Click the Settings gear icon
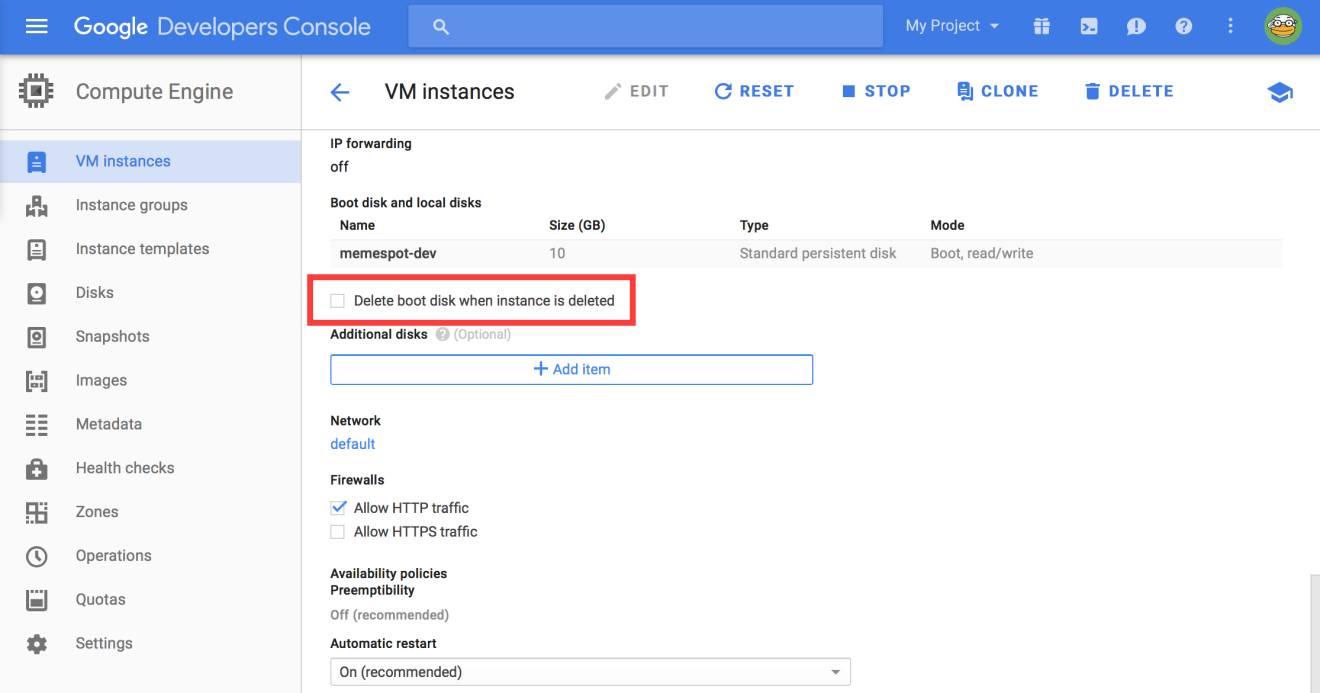Screen dimensions: 1320x693 click(x=37, y=644)
